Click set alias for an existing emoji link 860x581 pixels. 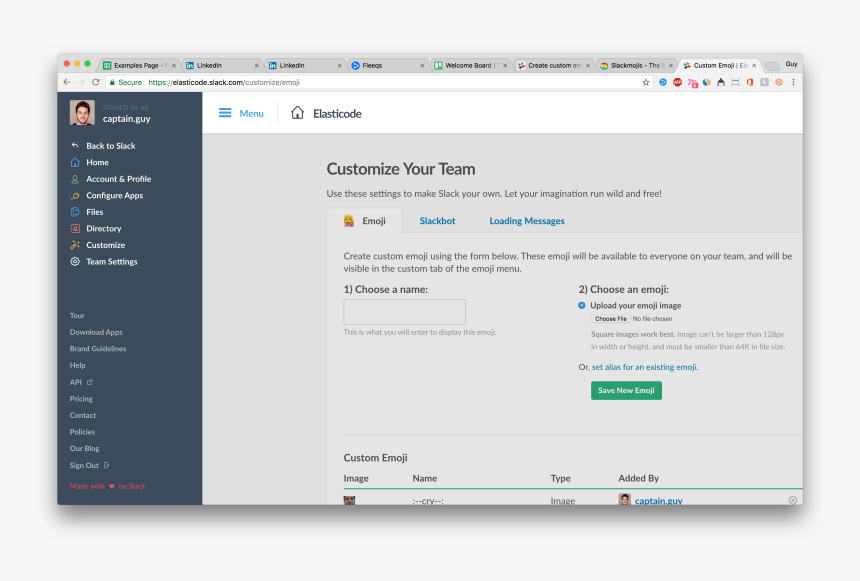pos(644,367)
